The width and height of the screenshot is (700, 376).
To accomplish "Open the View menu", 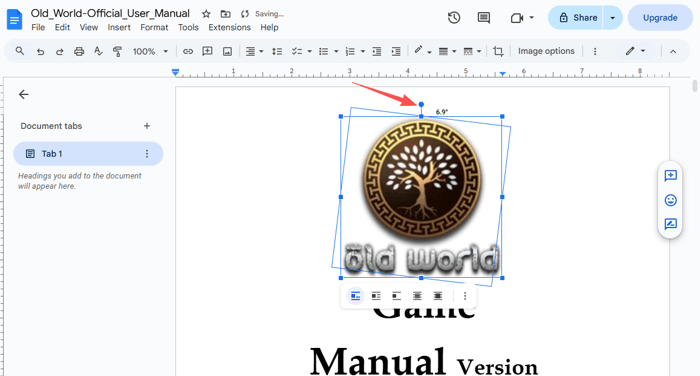I will pos(89,27).
